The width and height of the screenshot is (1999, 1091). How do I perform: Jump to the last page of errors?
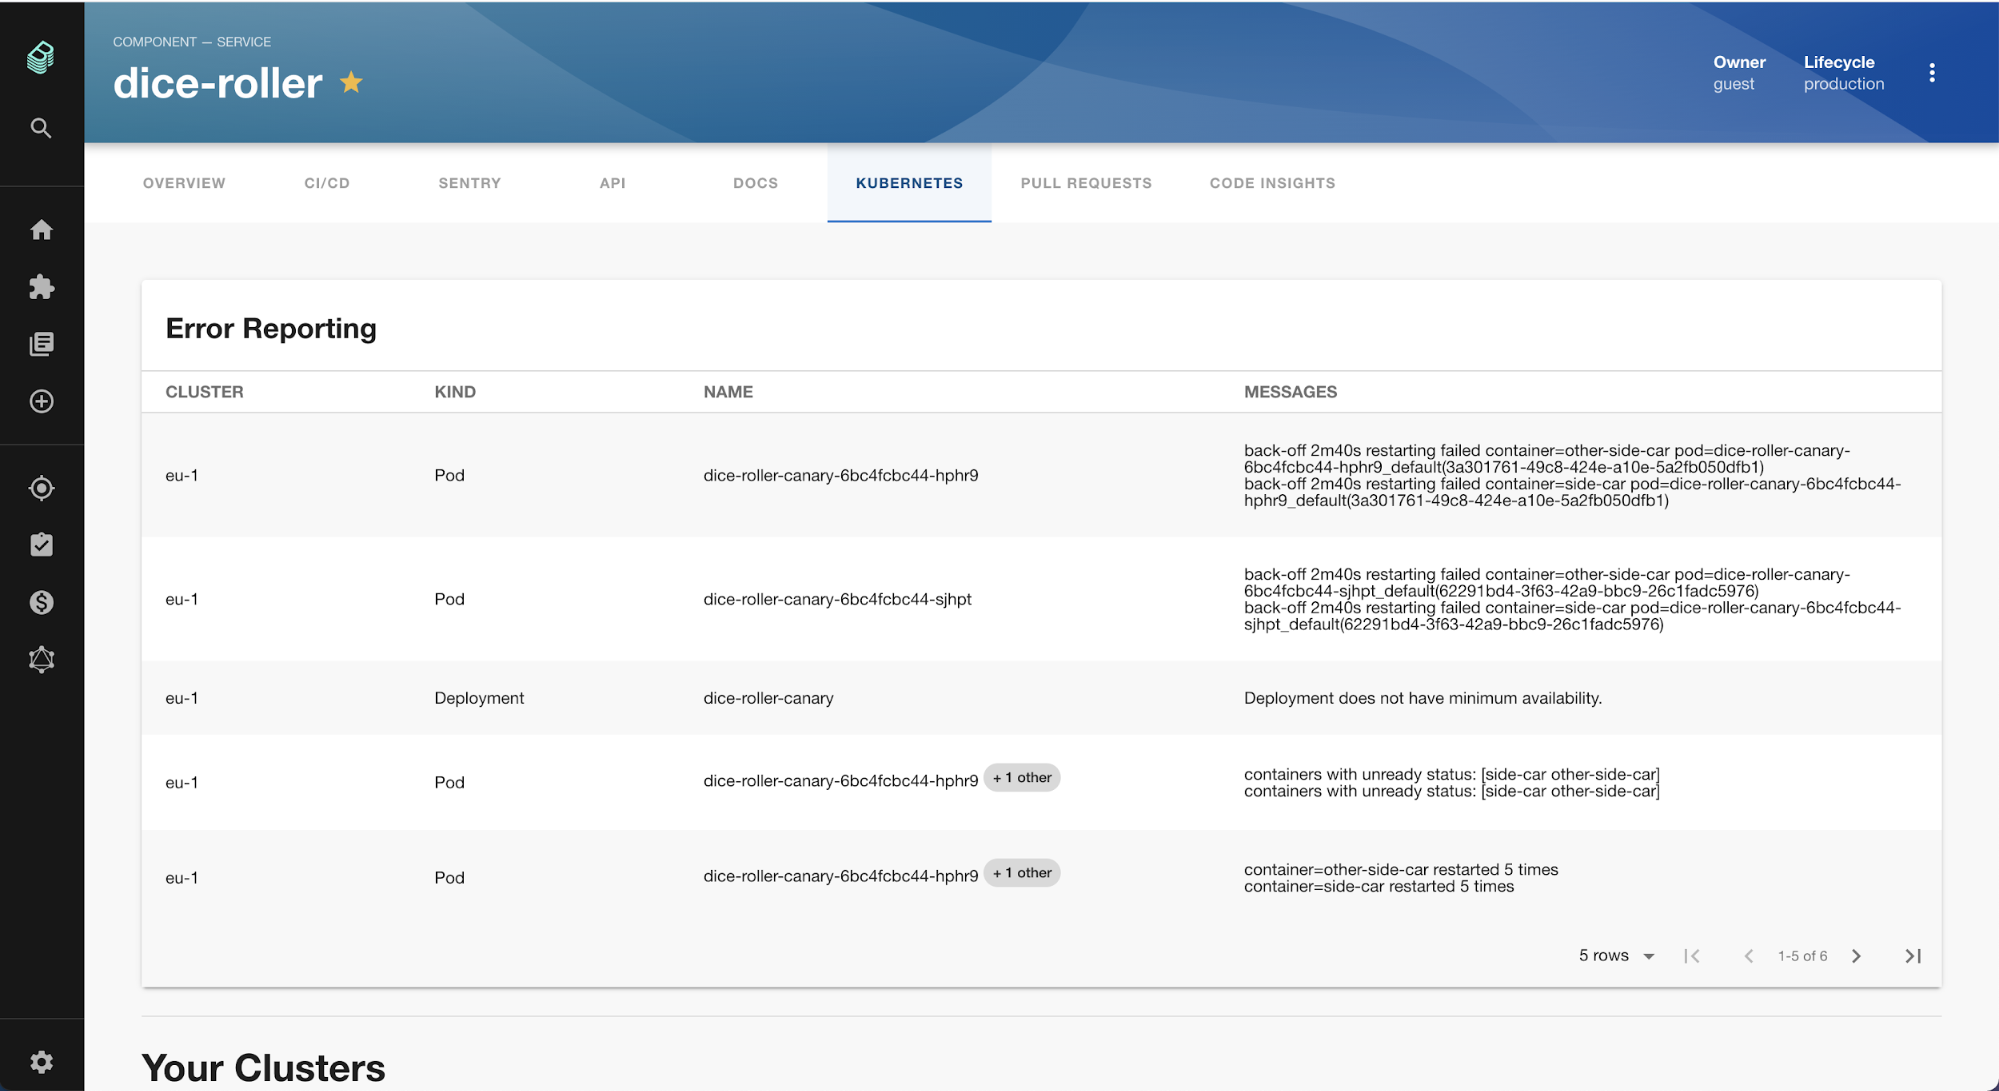click(x=1912, y=956)
